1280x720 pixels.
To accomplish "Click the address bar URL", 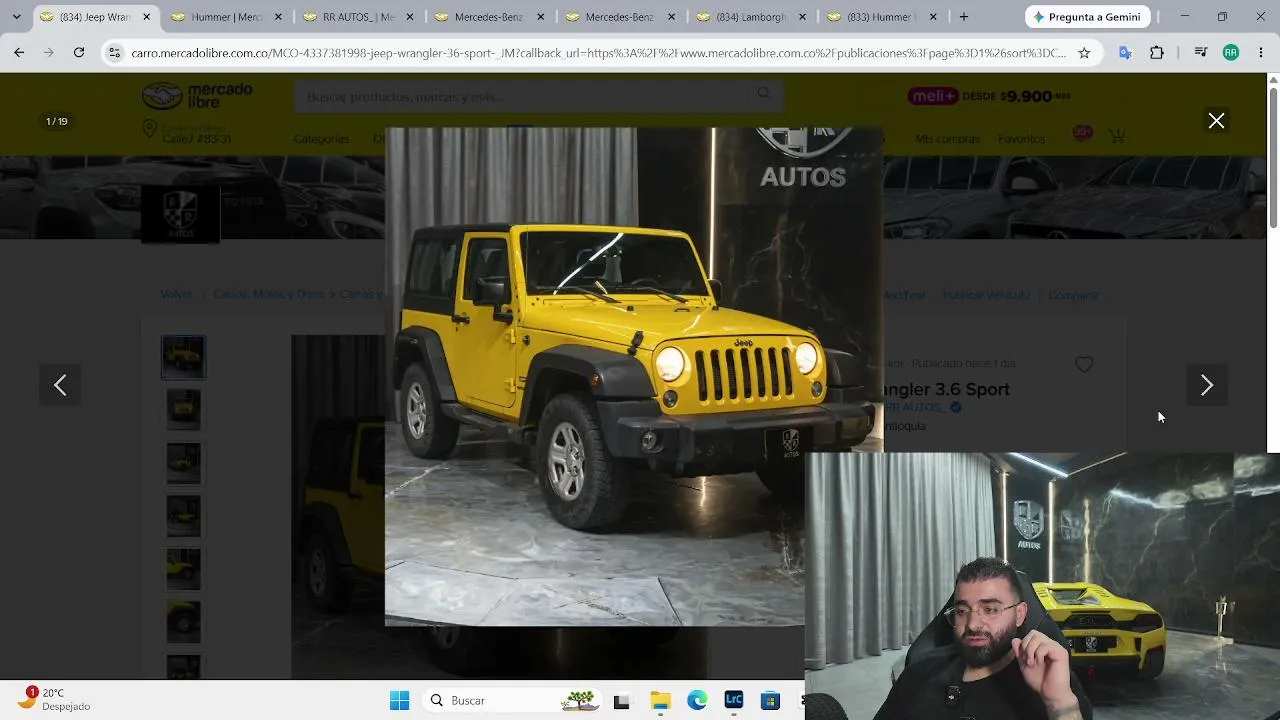I will coord(598,53).
